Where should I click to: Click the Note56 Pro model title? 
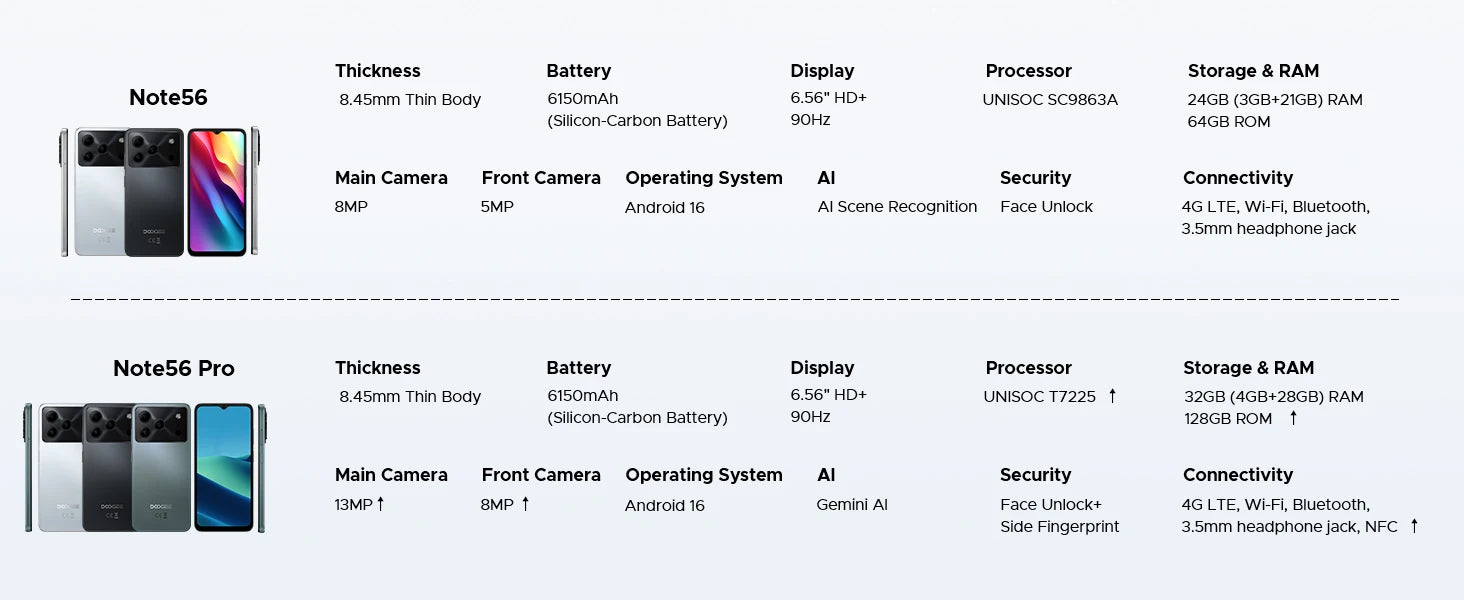(174, 368)
